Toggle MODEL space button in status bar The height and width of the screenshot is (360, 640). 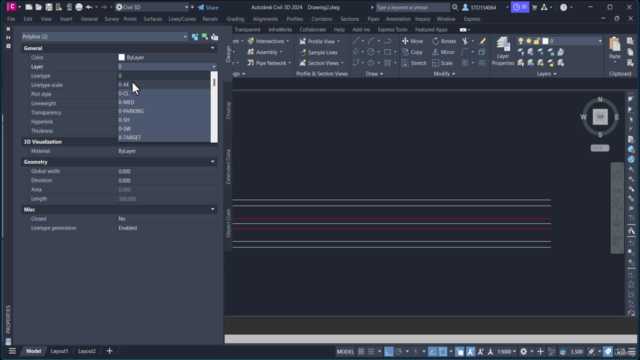point(345,351)
